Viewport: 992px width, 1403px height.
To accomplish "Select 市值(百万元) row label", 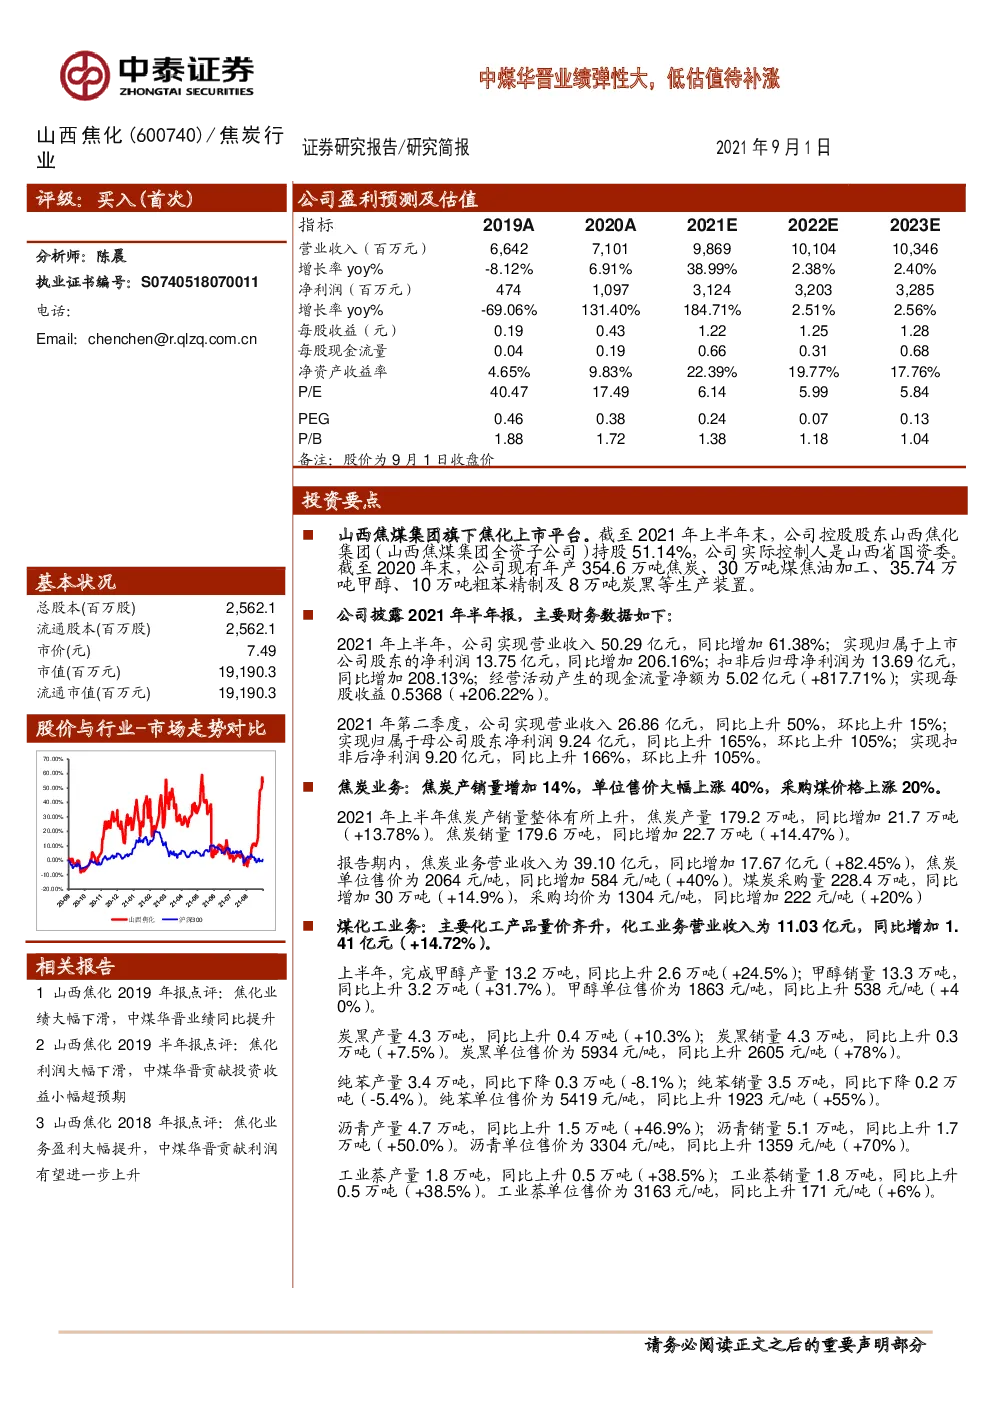I will click(x=78, y=672).
